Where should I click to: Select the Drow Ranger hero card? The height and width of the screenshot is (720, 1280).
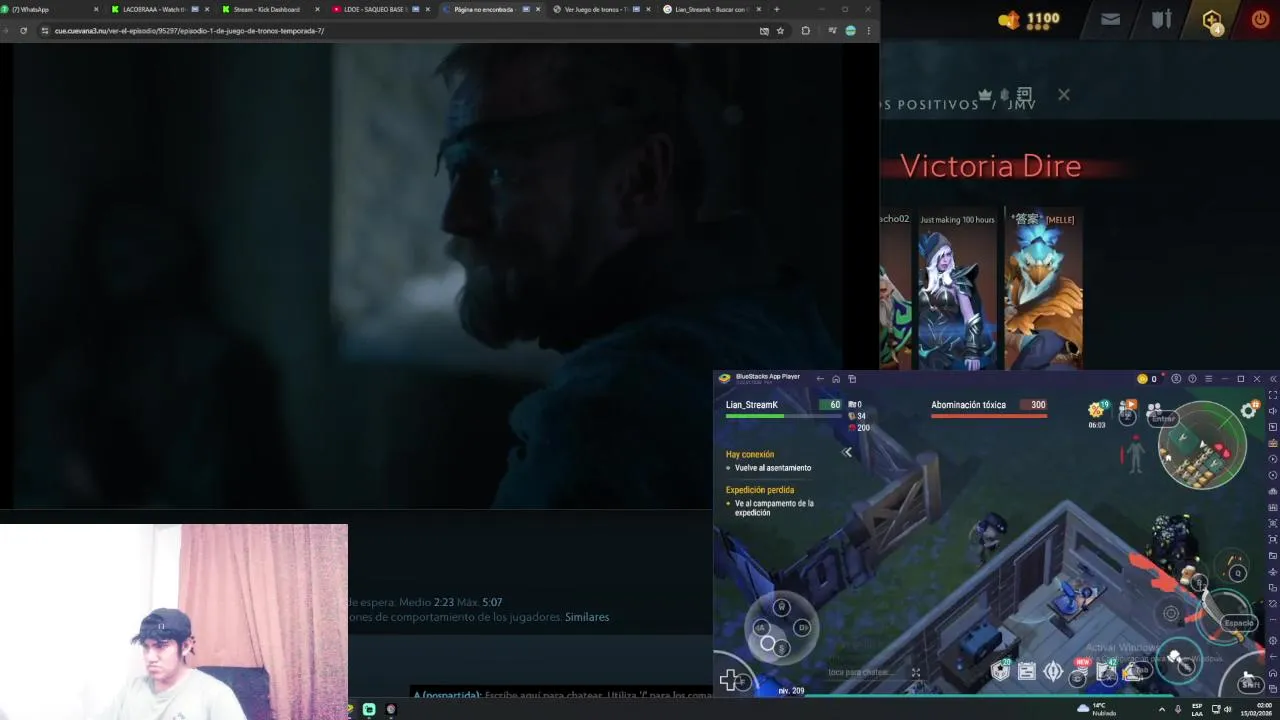click(x=957, y=290)
